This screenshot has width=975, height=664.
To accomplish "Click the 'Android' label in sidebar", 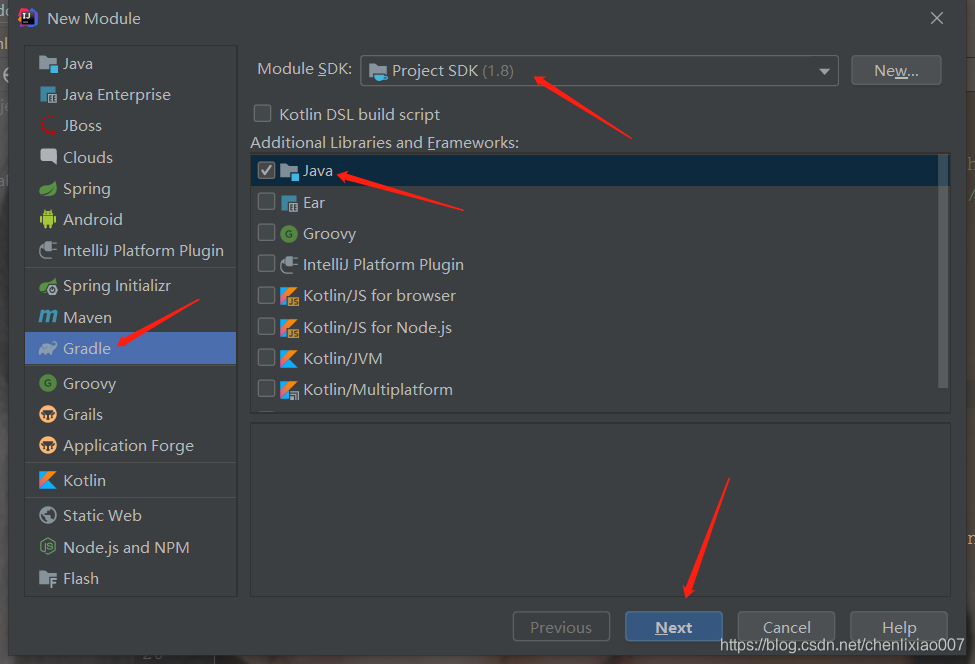I will [93, 219].
